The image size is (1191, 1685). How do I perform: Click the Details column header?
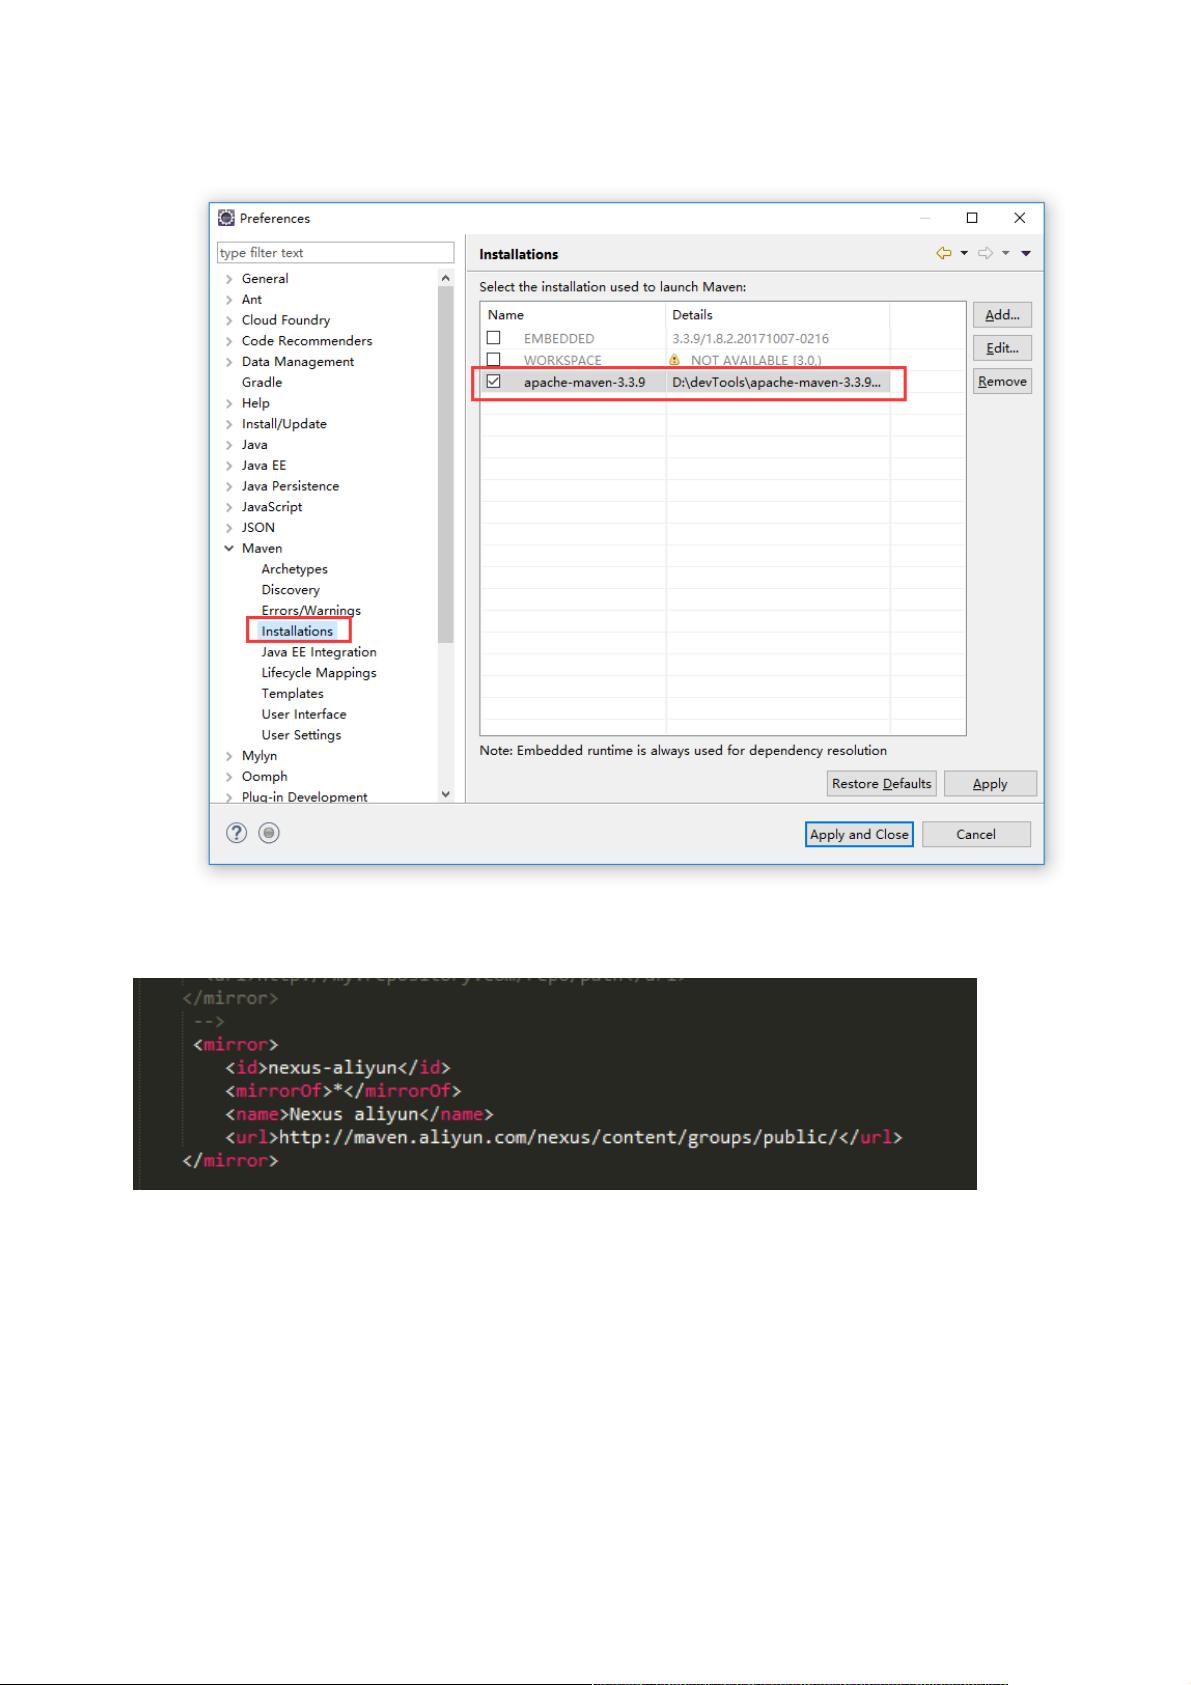778,314
